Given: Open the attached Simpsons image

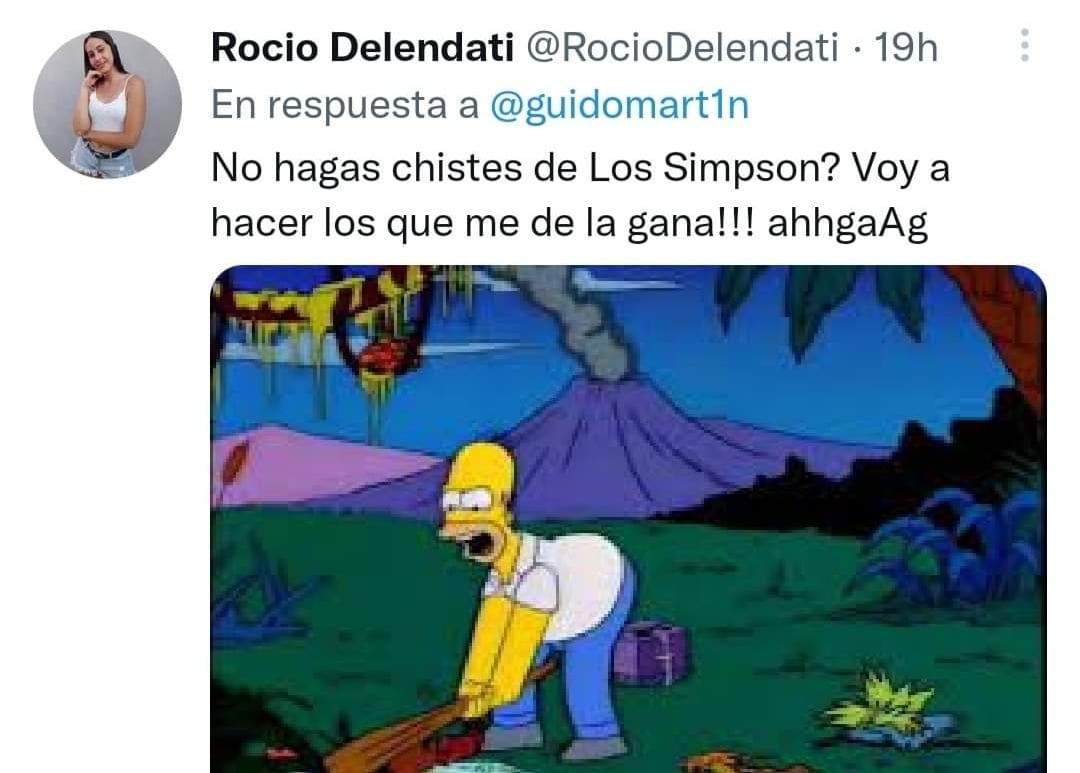Looking at the screenshot, I should click(x=628, y=519).
